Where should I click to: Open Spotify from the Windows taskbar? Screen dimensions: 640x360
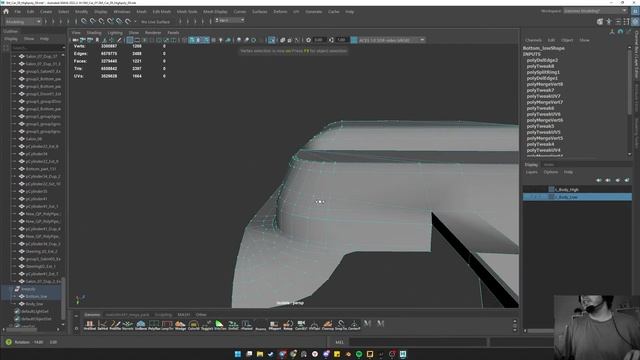pyautogui.click(x=359, y=354)
